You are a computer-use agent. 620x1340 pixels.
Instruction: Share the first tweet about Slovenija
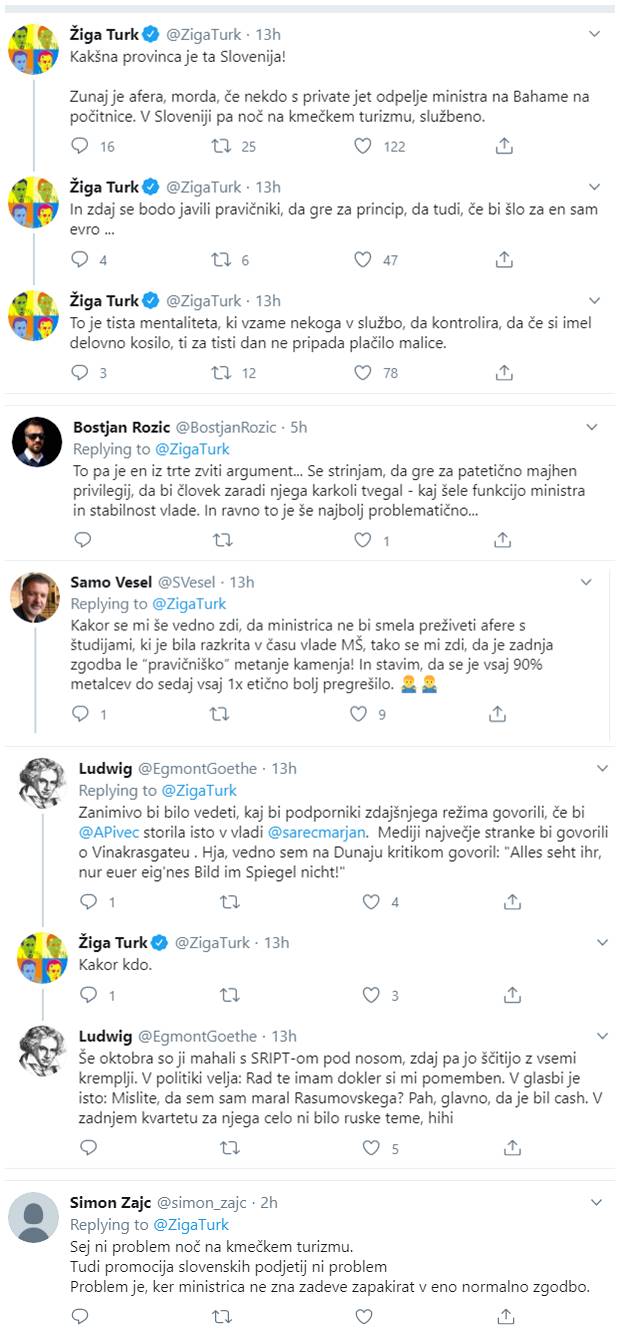505,146
